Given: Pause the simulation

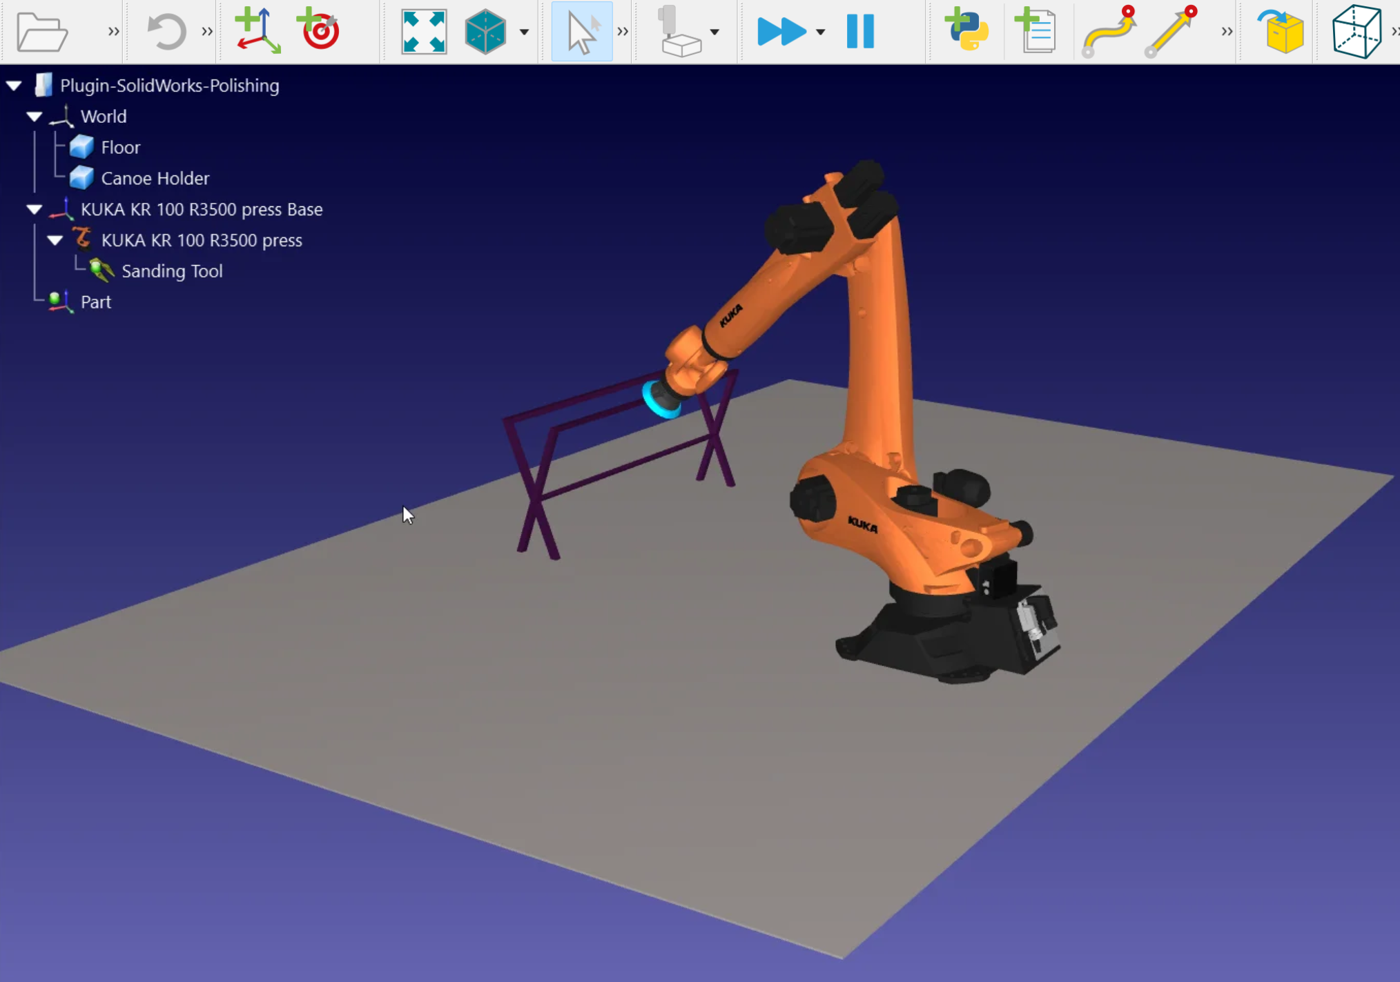Looking at the screenshot, I should coord(860,32).
